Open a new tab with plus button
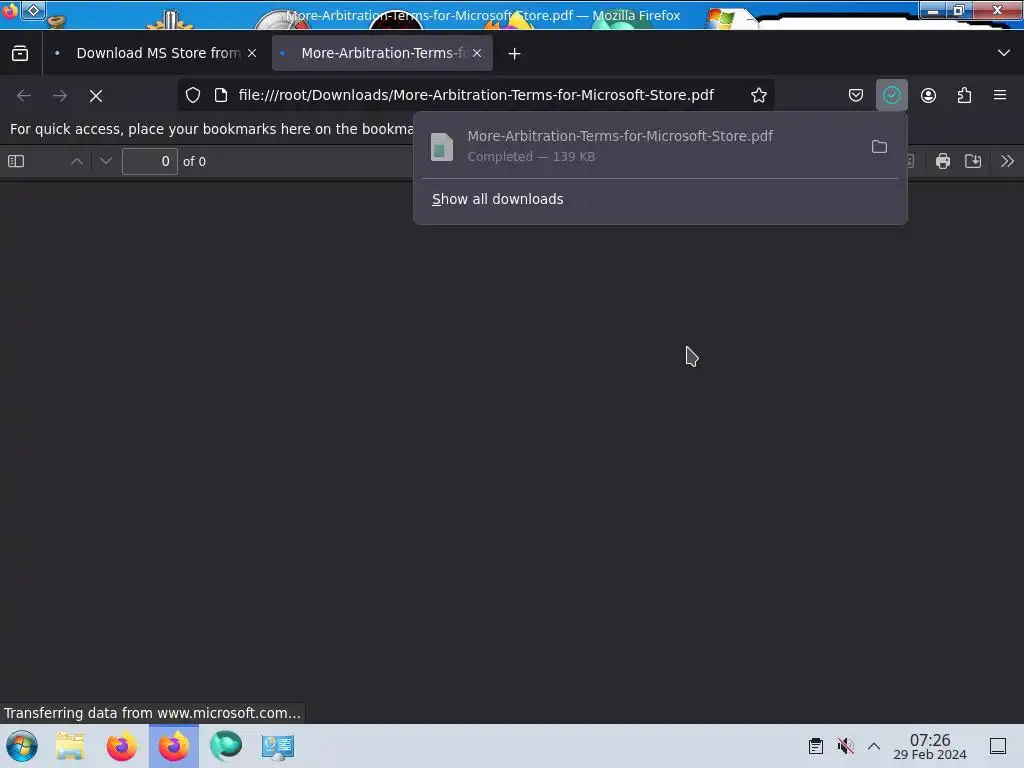 coord(515,54)
